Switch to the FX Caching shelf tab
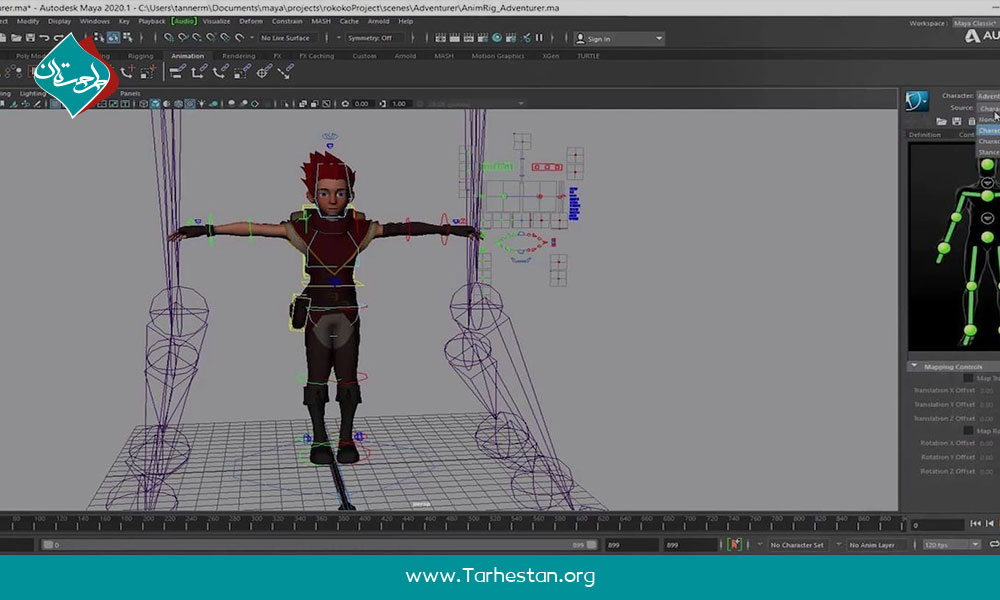 pyautogui.click(x=316, y=56)
